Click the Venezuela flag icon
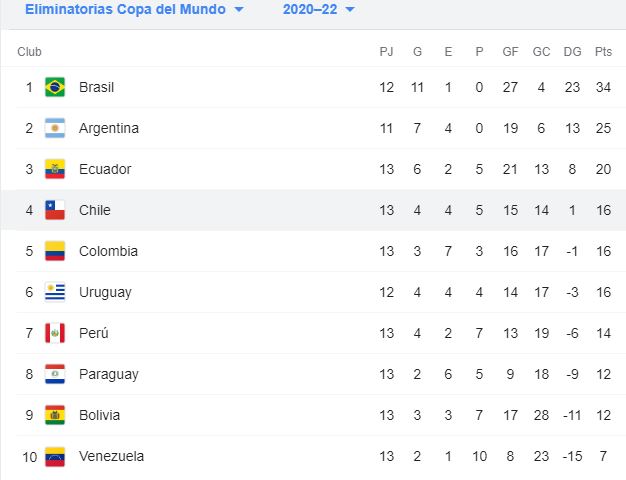This screenshot has width=626, height=480. tap(55, 456)
